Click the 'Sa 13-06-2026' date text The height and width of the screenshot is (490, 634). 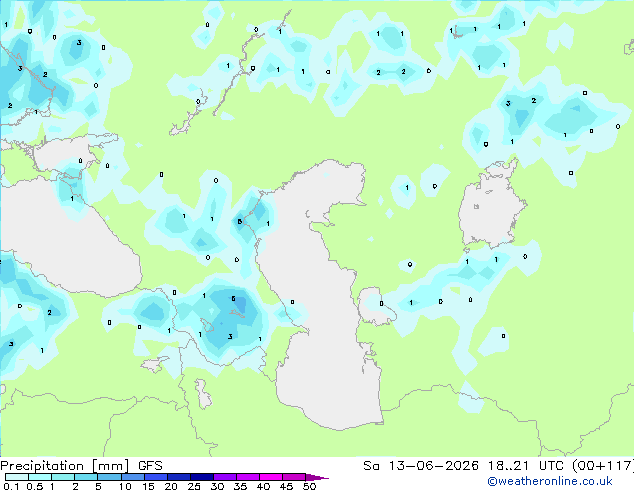click(421, 466)
